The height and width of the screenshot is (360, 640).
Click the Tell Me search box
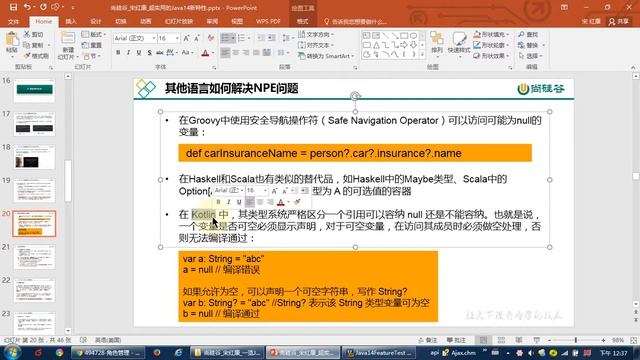pyautogui.click(x=355, y=21)
